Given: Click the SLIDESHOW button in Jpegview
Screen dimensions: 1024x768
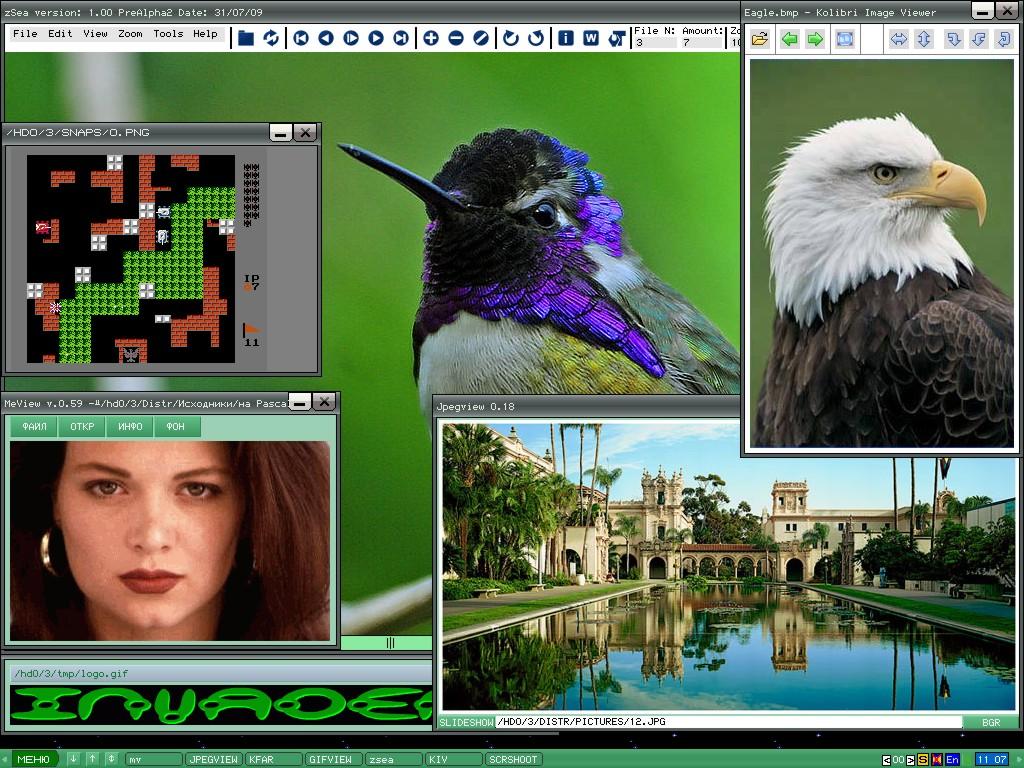Looking at the screenshot, I should click(x=466, y=722).
